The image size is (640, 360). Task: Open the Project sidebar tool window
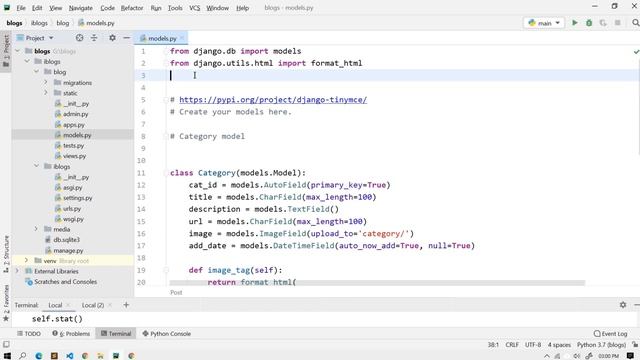[6, 51]
